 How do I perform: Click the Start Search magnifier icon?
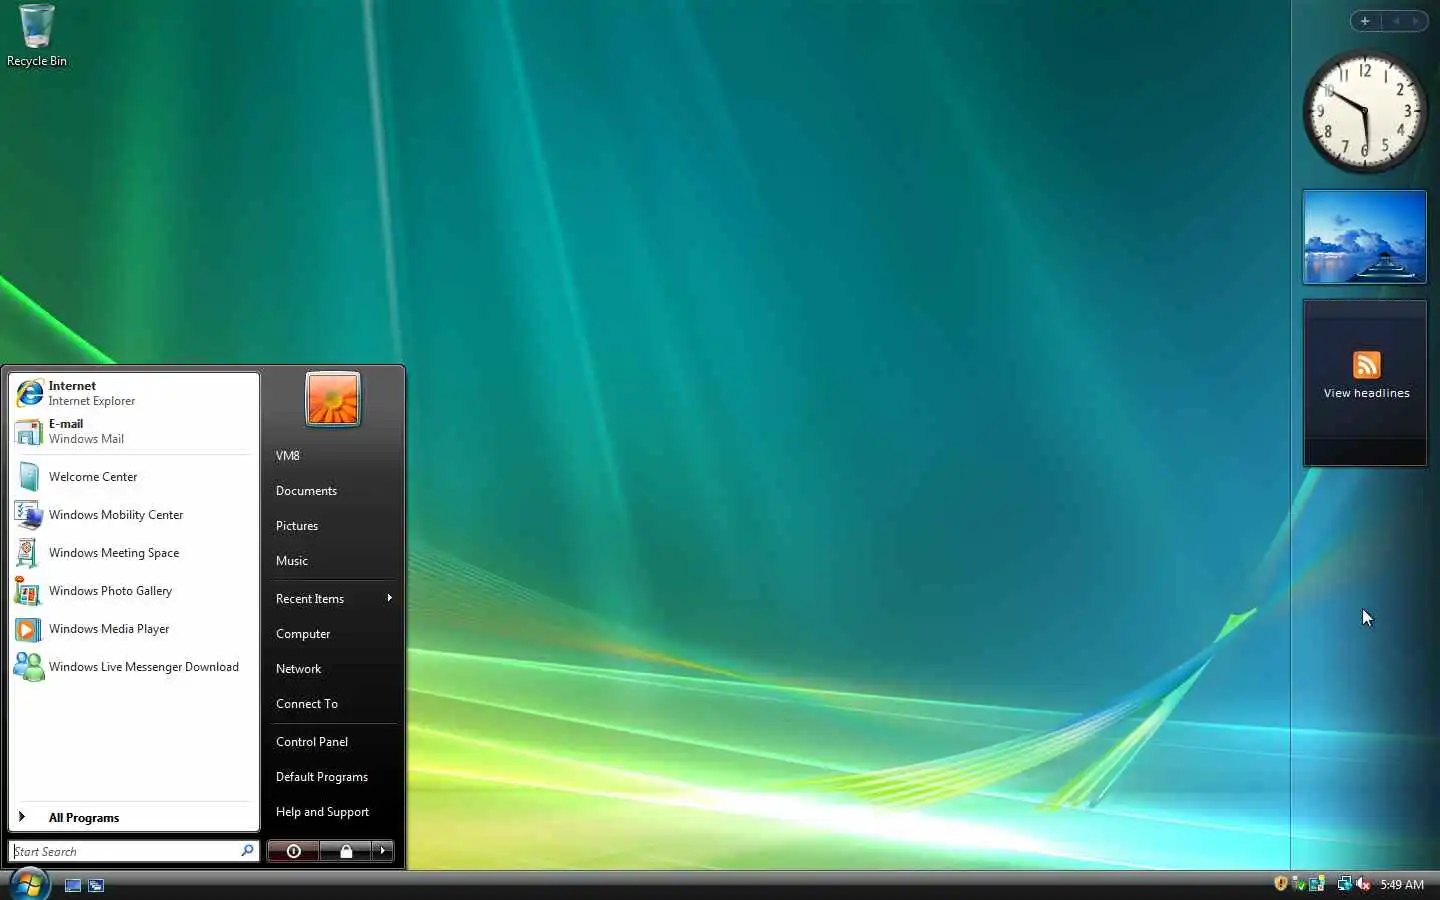pyautogui.click(x=247, y=851)
